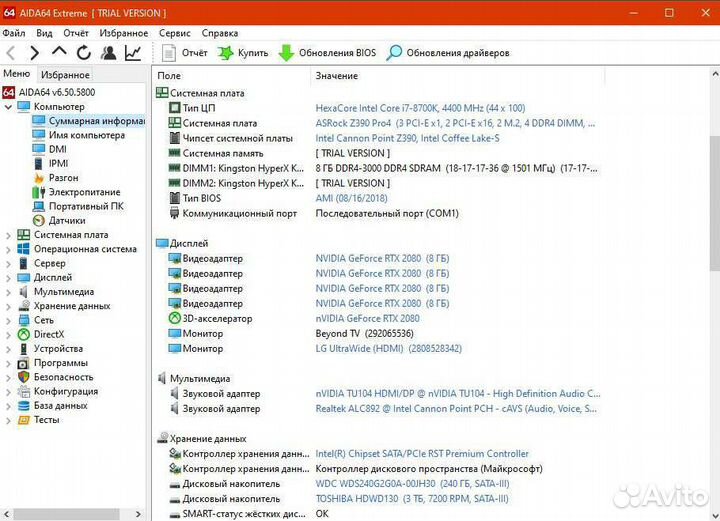The image size is (720, 521).
Task: Open the Отчёт menu in menu bar
Action: pyautogui.click(x=76, y=33)
